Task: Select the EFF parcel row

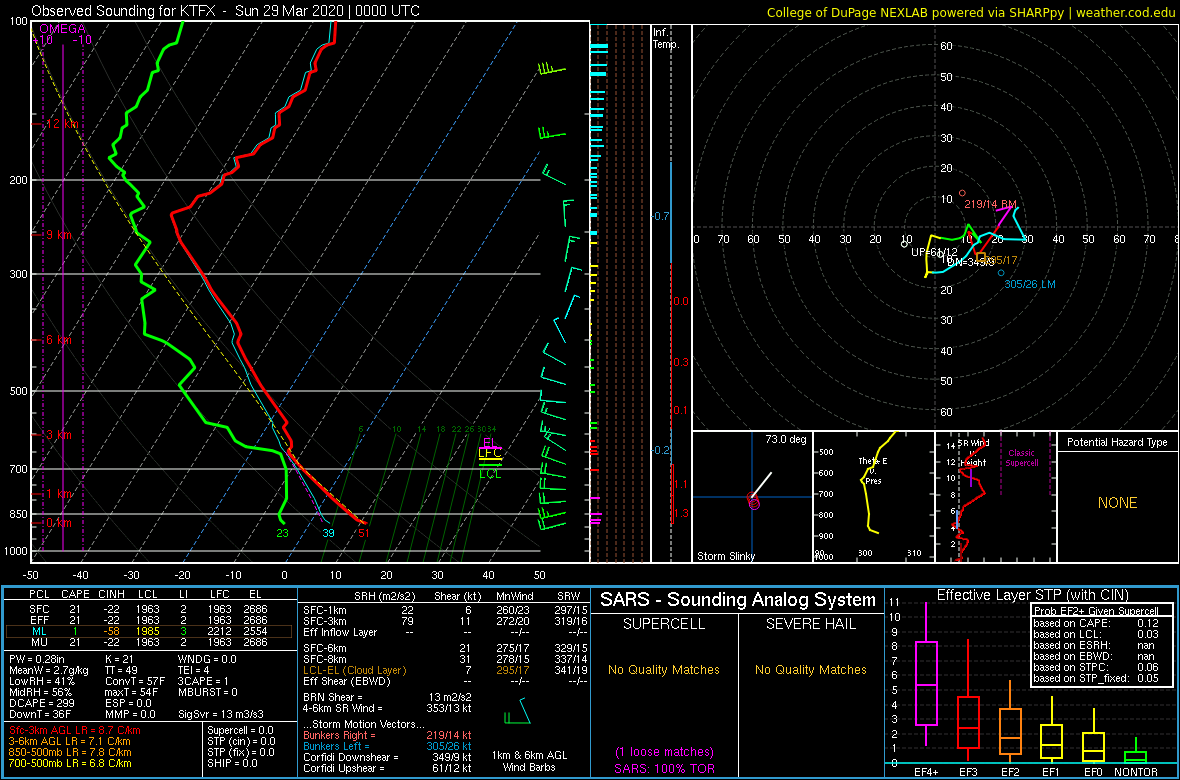Action: coord(149,620)
